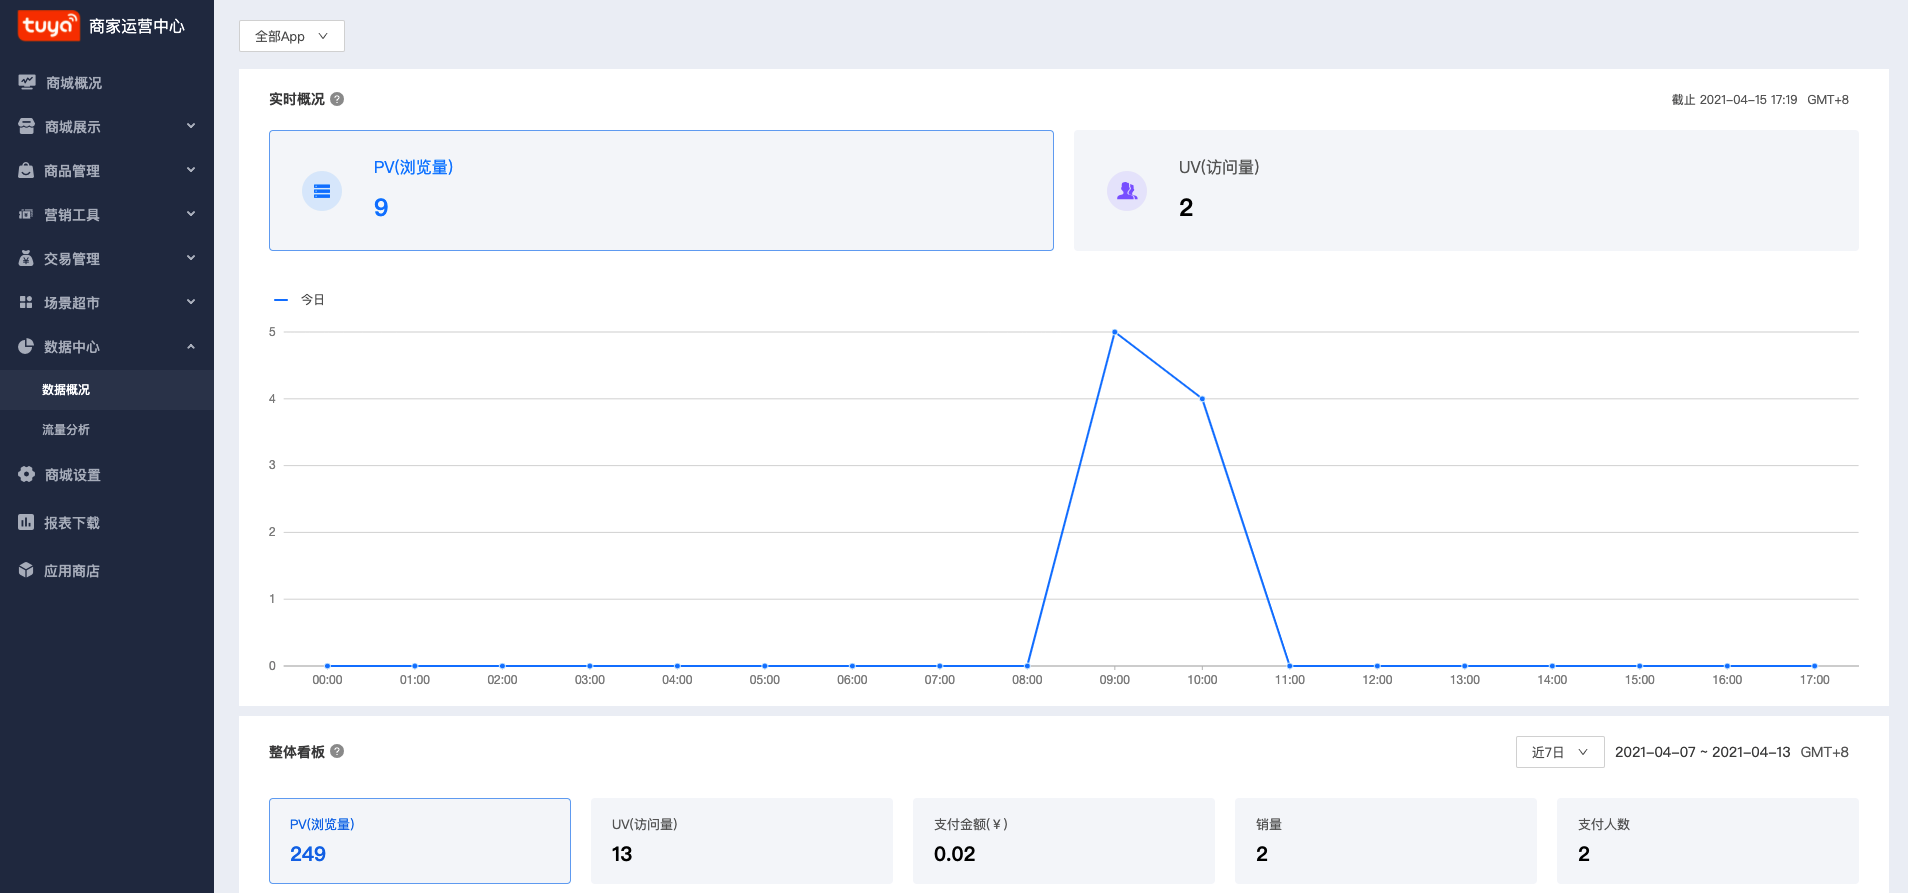Open the 应用商店 menu item
Image resolution: width=1908 pixels, height=893 pixels.
[x=107, y=571]
